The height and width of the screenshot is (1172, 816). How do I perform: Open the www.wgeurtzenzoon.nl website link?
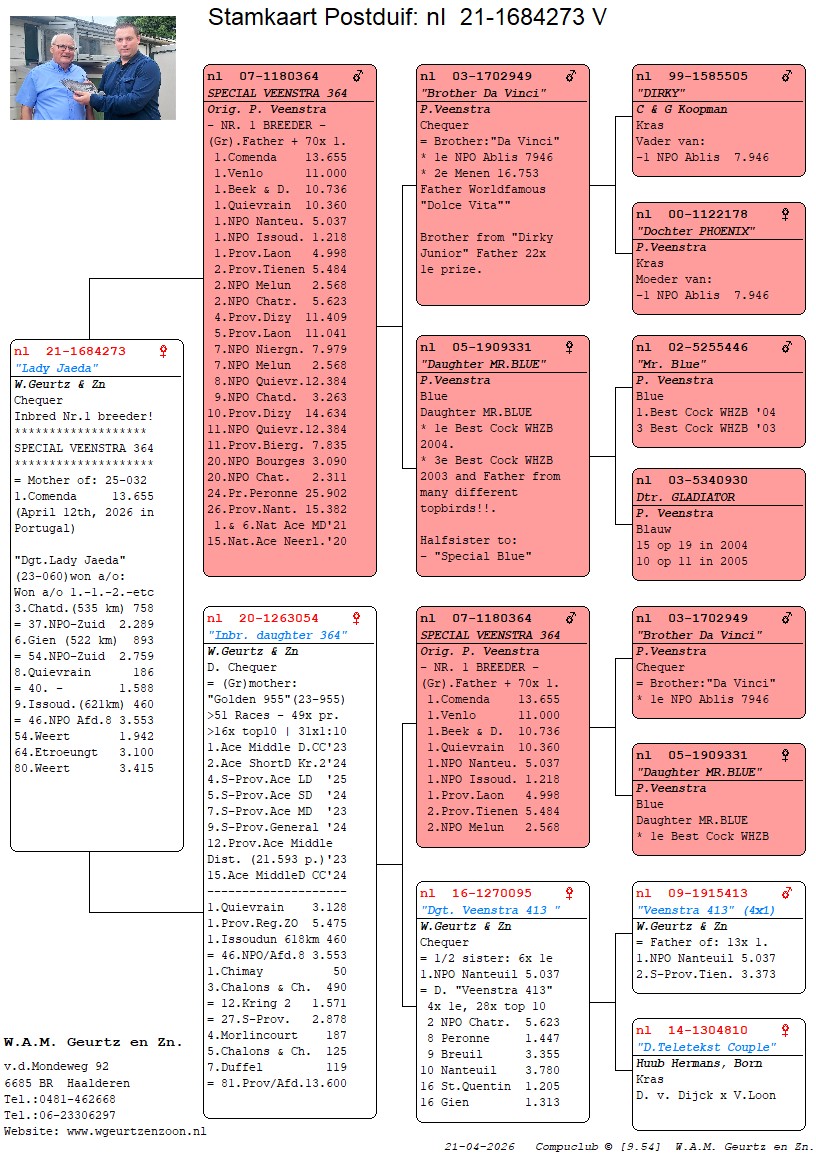pyautogui.click(x=137, y=1130)
